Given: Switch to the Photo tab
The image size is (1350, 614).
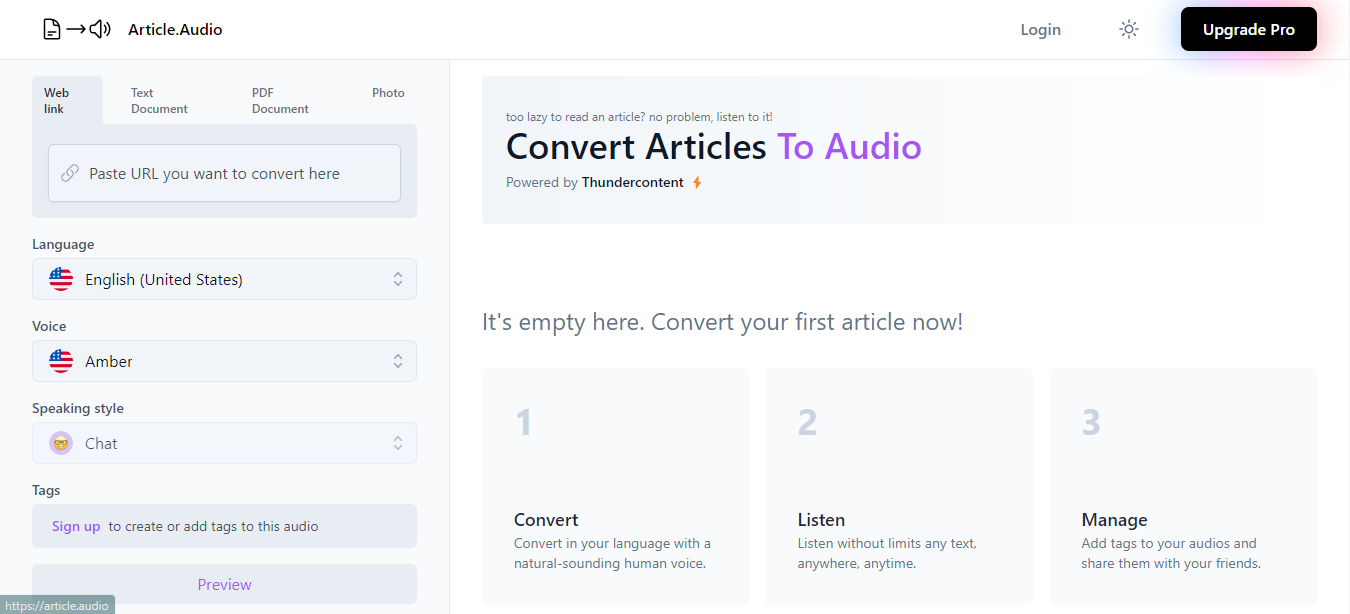Looking at the screenshot, I should click(x=388, y=93).
